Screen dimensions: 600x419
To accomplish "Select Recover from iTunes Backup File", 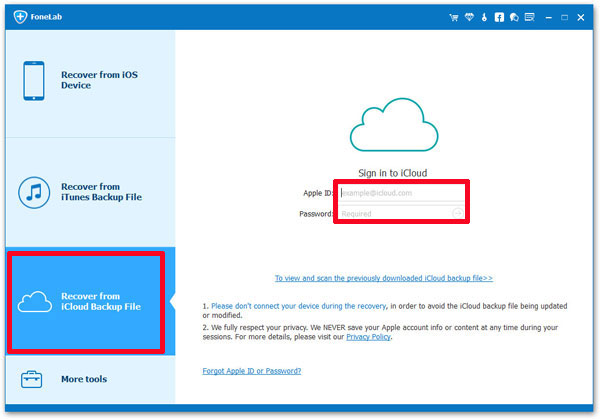I will click(90, 192).
